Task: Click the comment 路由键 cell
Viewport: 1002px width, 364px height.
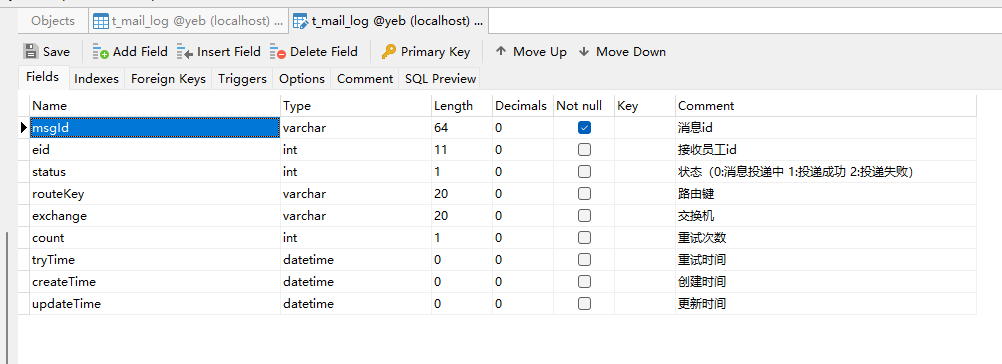Action: 826,193
